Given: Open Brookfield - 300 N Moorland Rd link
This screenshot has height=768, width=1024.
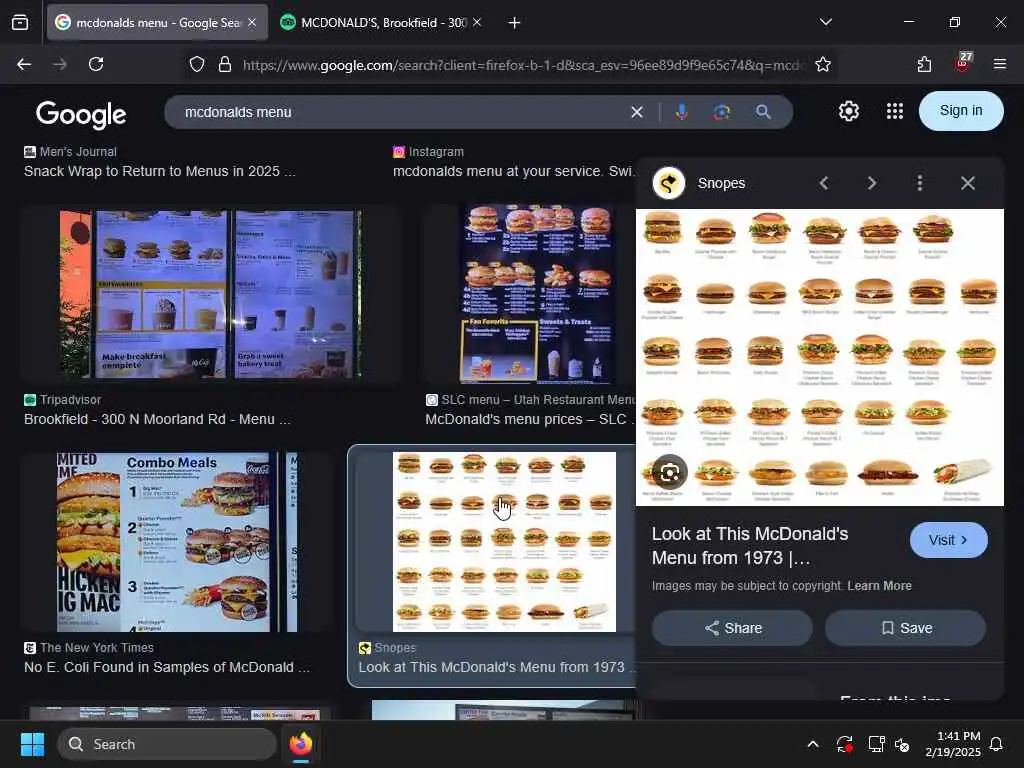Looking at the screenshot, I should 157,419.
